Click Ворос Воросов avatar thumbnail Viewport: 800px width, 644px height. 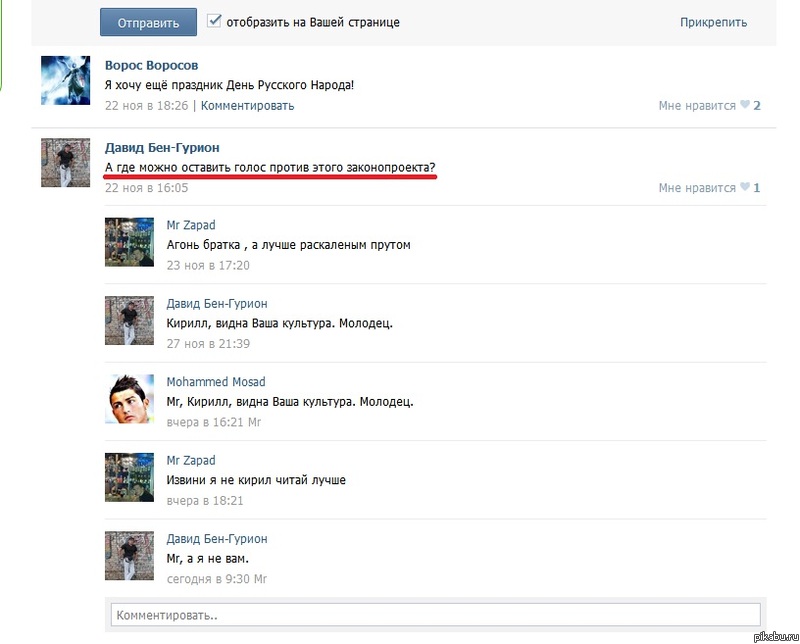[66, 81]
